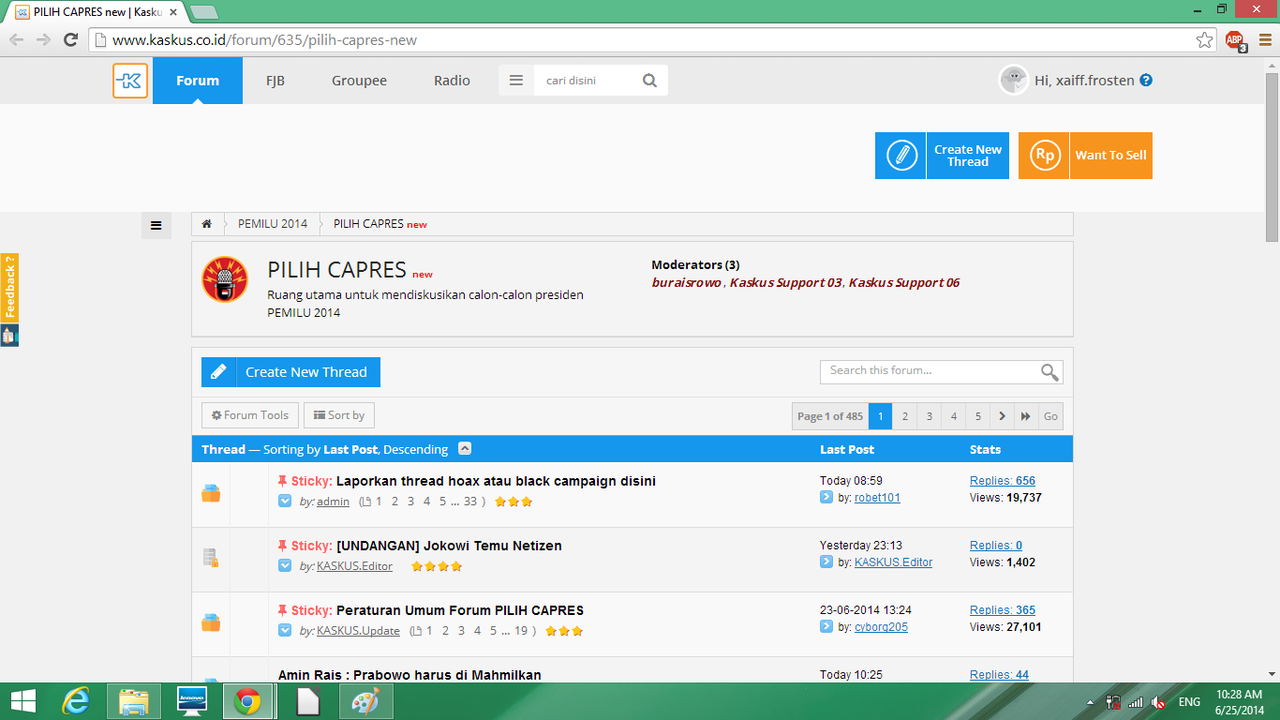Expand thread preview for Laporkan thread hoax
This screenshot has height=720, width=1280.
pos(285,501)
